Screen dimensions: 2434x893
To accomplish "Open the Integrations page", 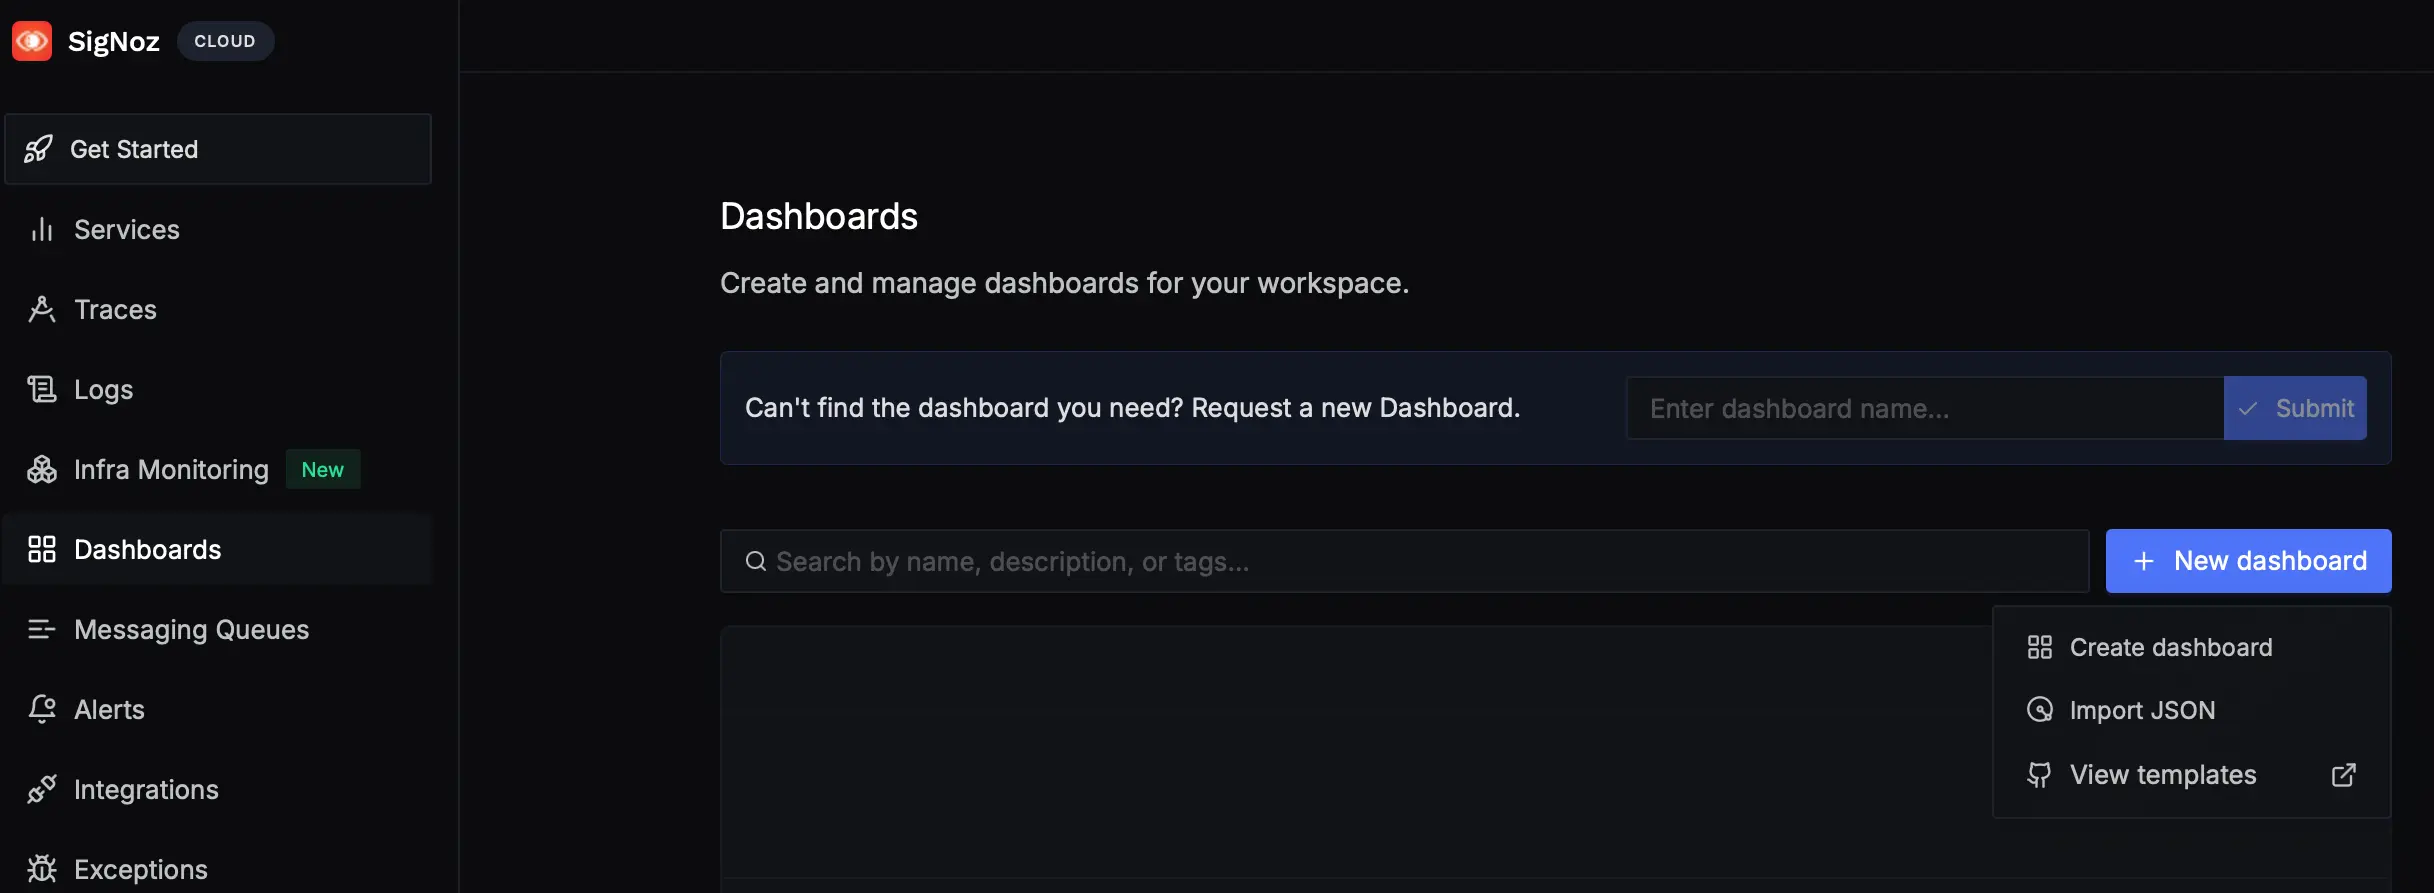I will pyautogui.click(x=218, y=789).
